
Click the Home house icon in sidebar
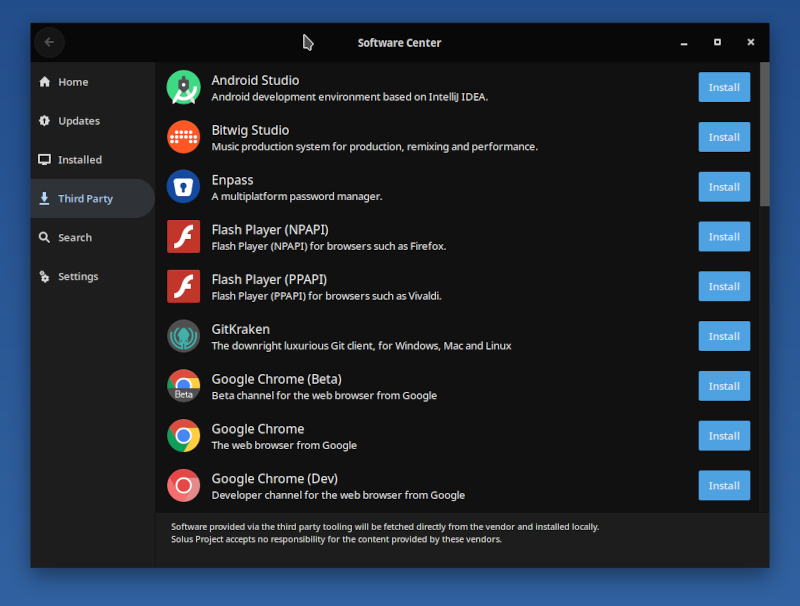tap(45, 82)
